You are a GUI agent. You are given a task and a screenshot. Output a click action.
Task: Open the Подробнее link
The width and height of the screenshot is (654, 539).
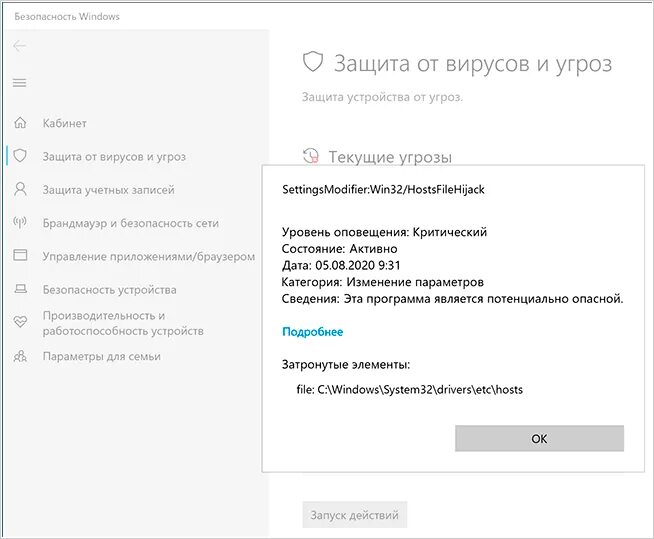coord(312,332)
